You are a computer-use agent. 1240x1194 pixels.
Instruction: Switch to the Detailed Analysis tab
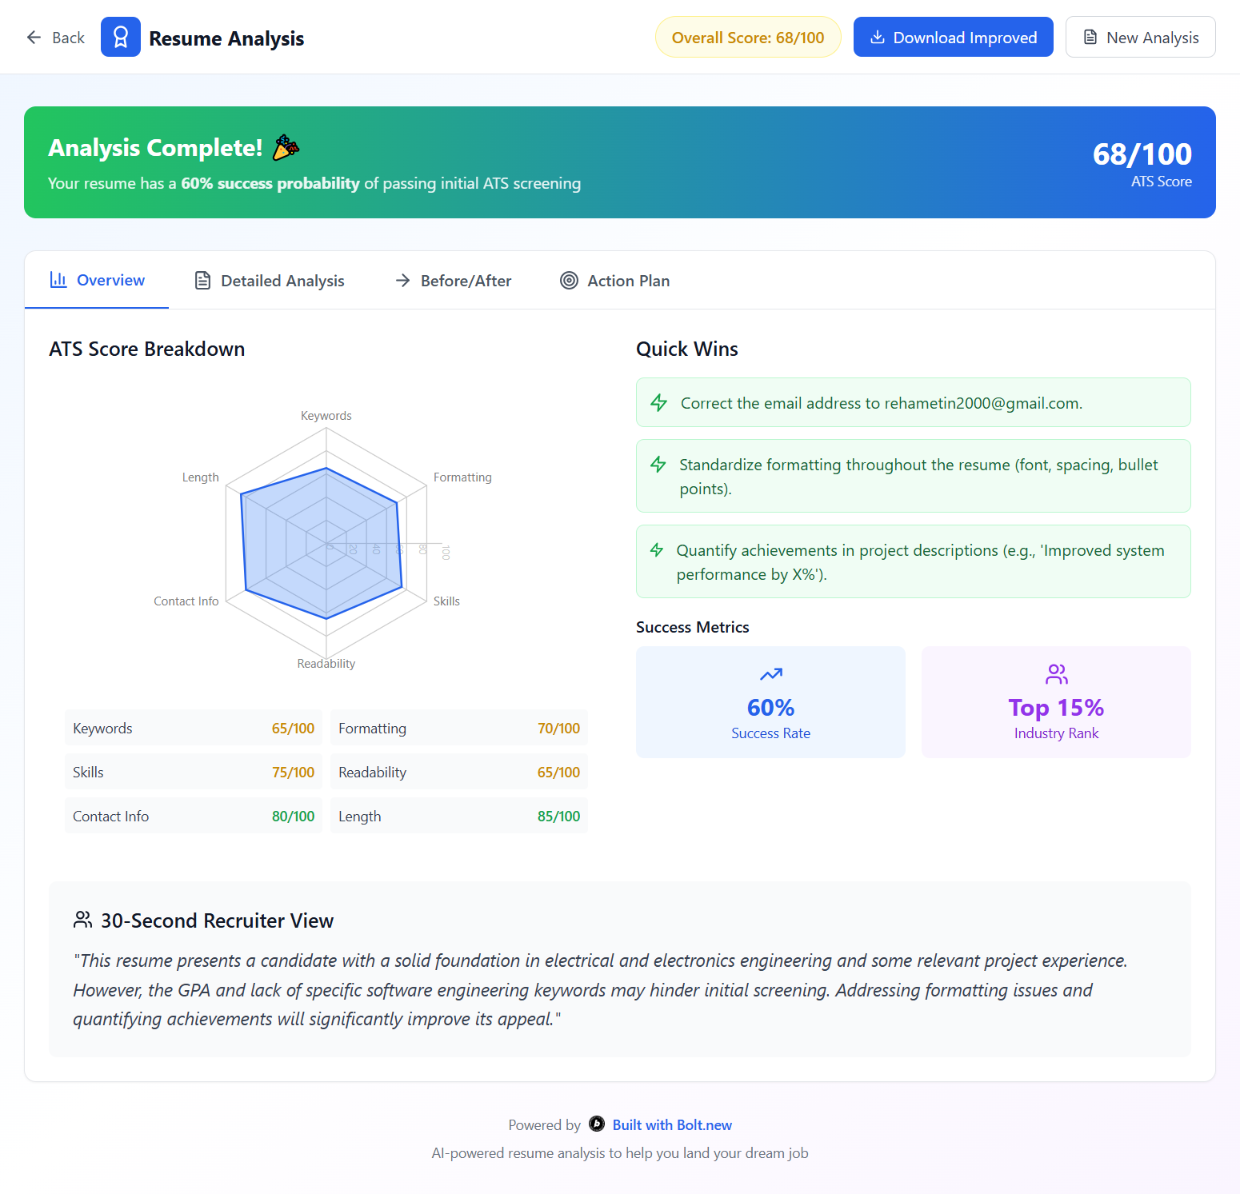(x=269, y=280)
